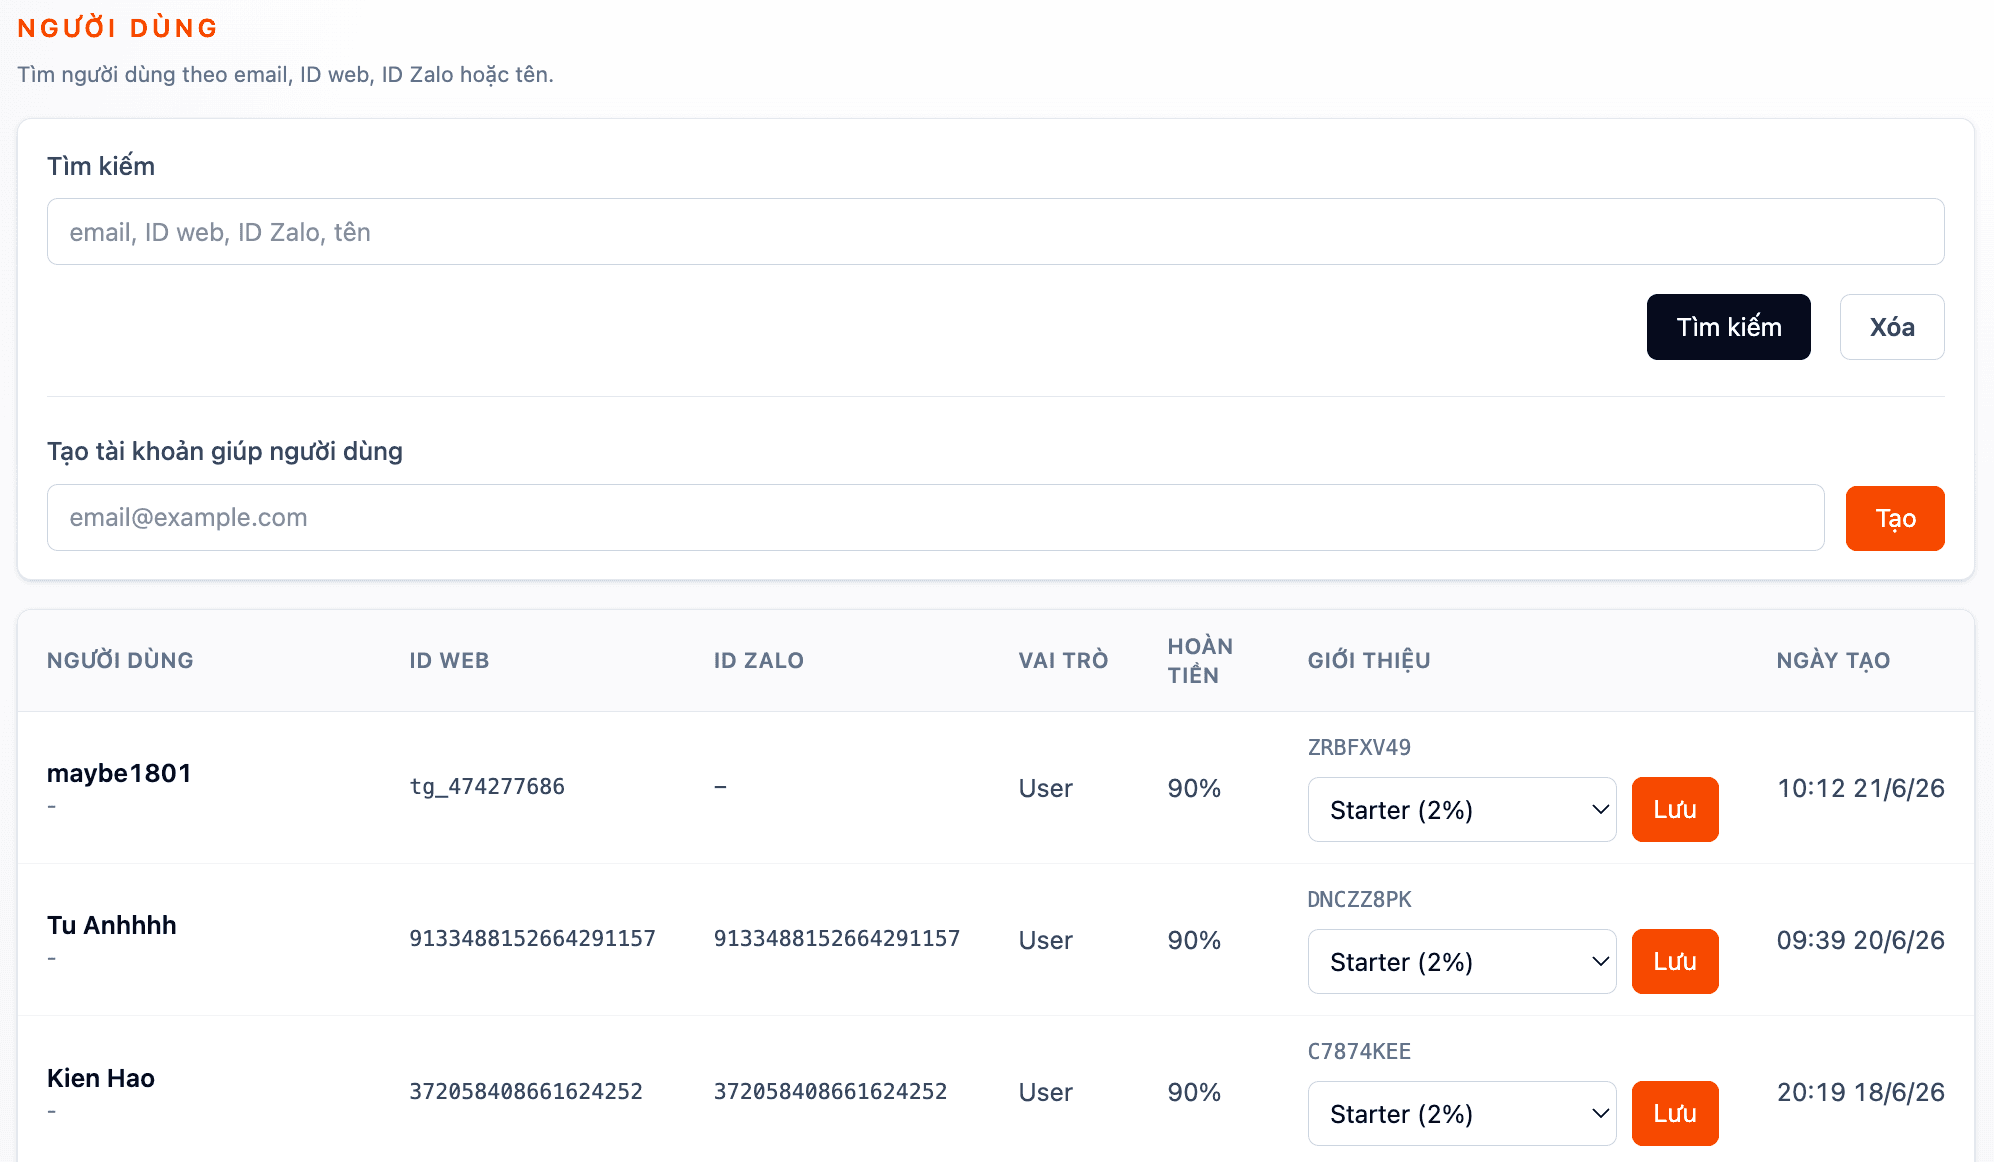Click the User role in Tu Anhhhh row

tap(1045, 940)
